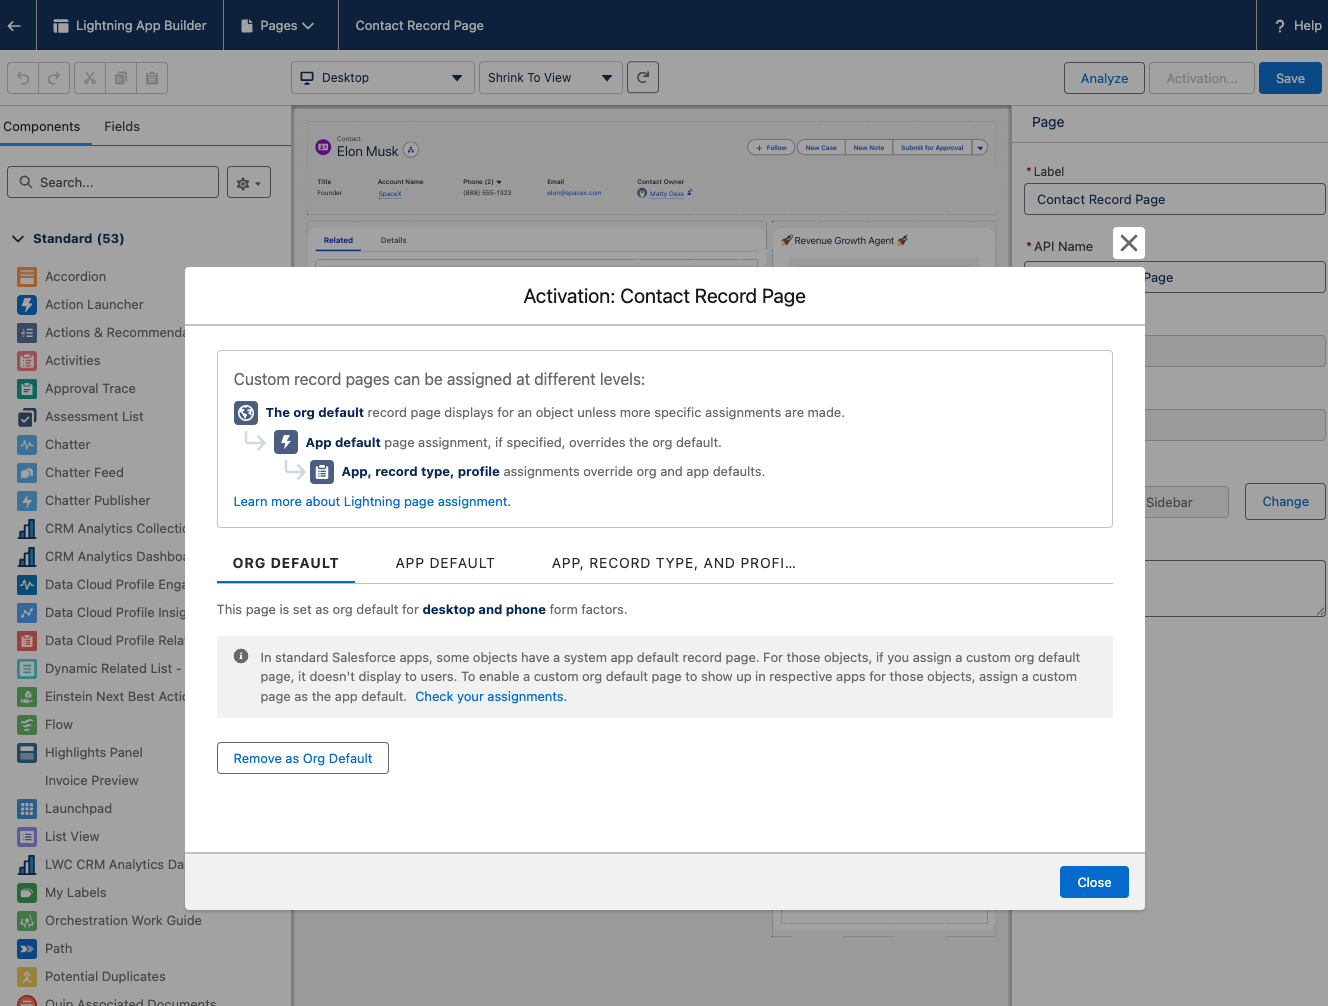Screen dimensions: 1328x1006
Task: Open the Check your assignments link
Action: point(489,696)
